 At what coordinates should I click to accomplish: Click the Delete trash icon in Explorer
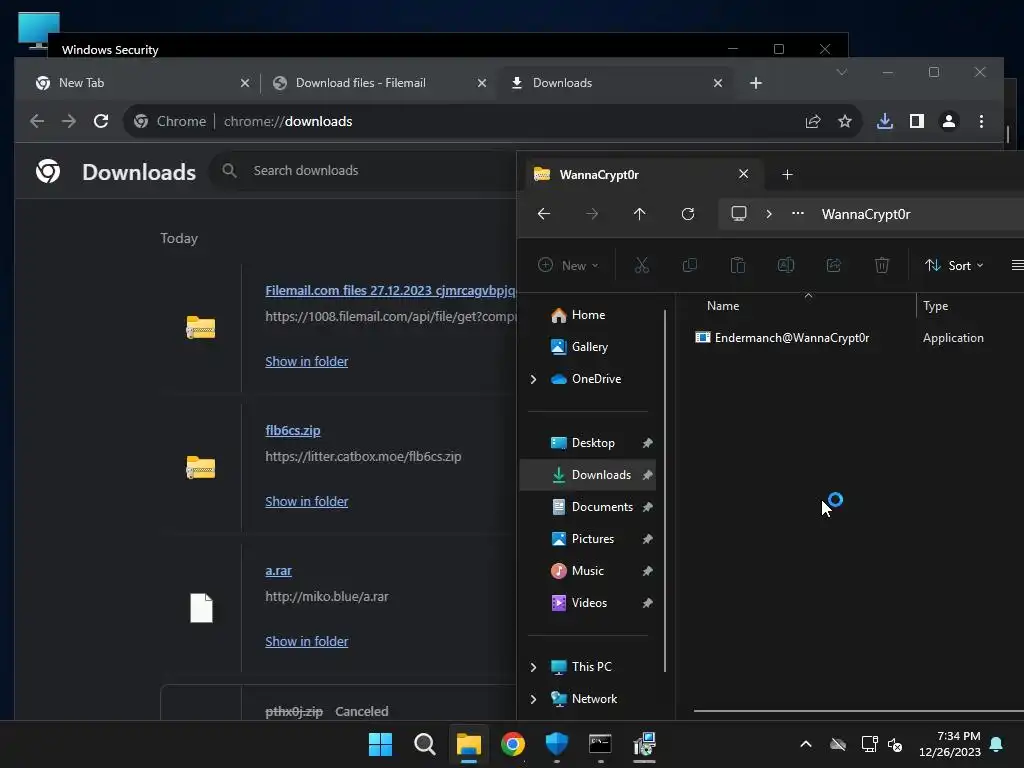pyautogui.click(x=882, y=265)
